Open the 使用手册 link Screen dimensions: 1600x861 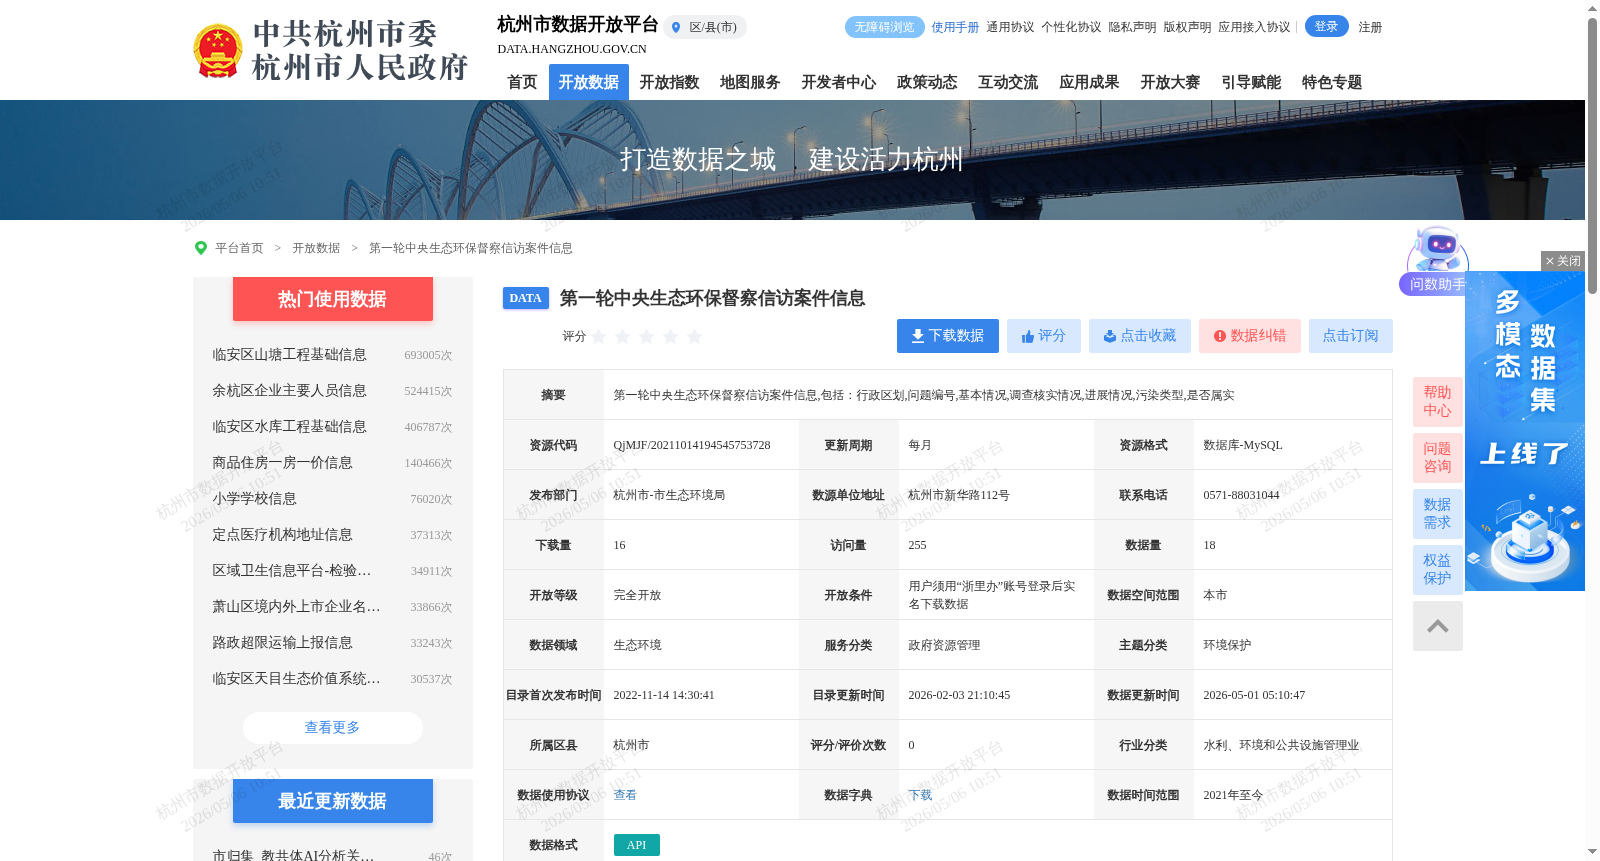(x=955, y=27)
